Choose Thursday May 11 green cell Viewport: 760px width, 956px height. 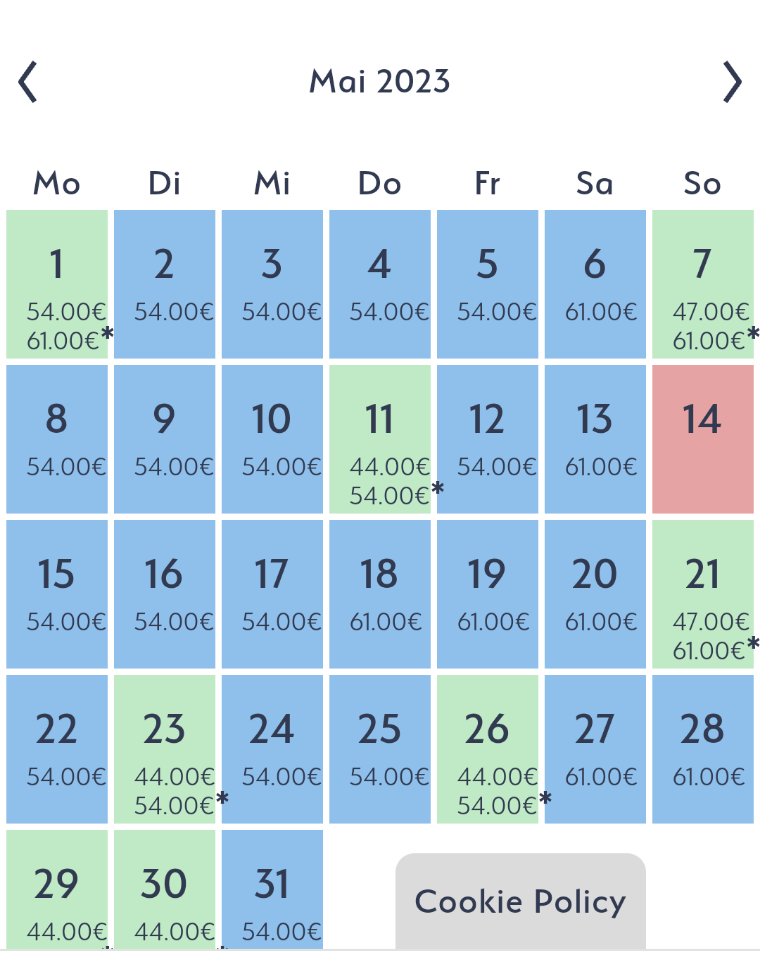tap(380, 439)
